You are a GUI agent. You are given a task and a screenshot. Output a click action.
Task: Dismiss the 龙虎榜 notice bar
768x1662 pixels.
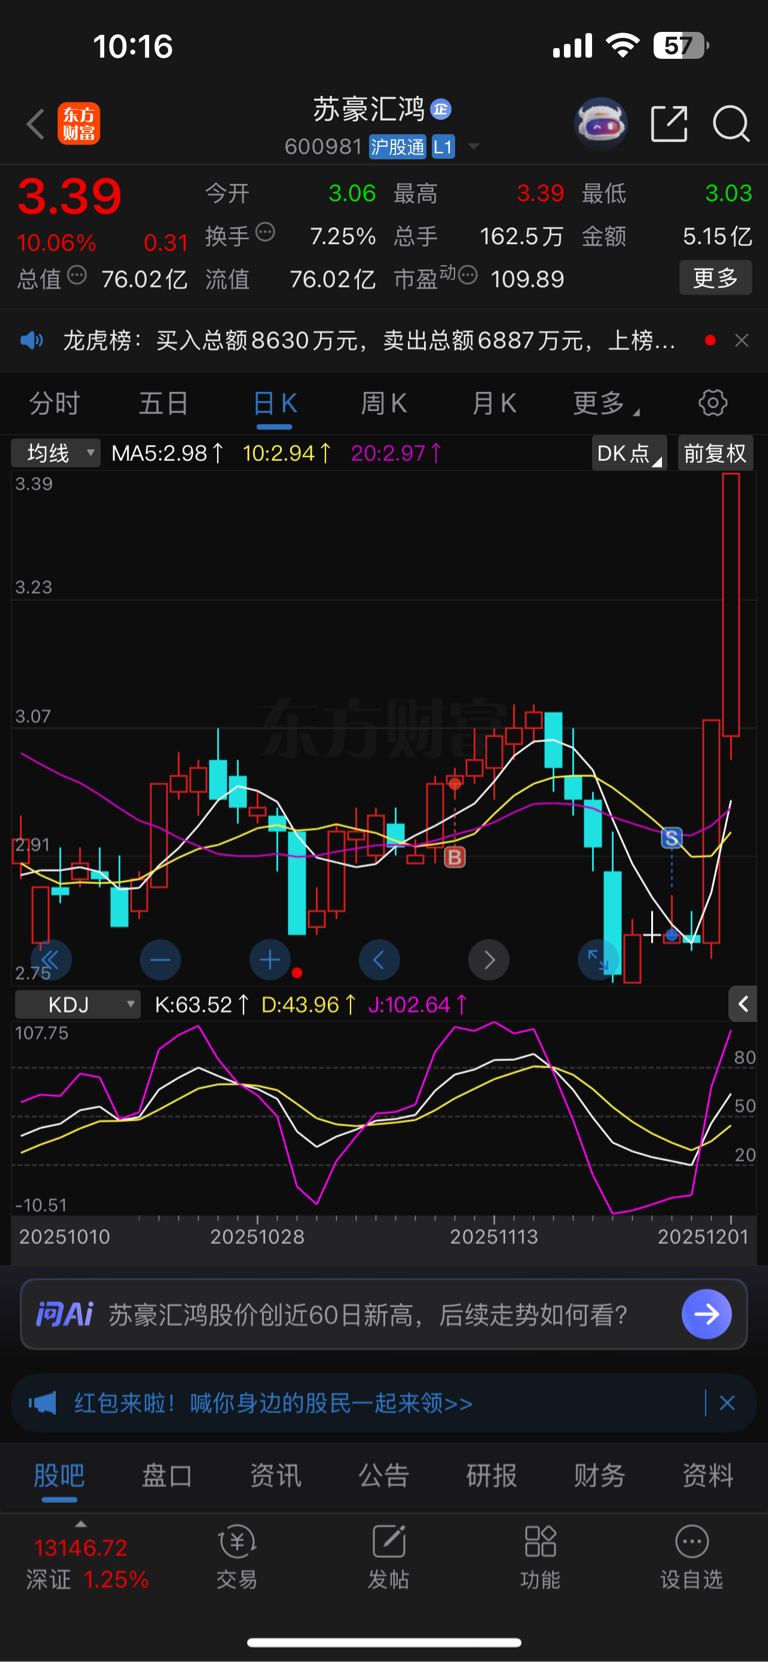click(741, 341)
